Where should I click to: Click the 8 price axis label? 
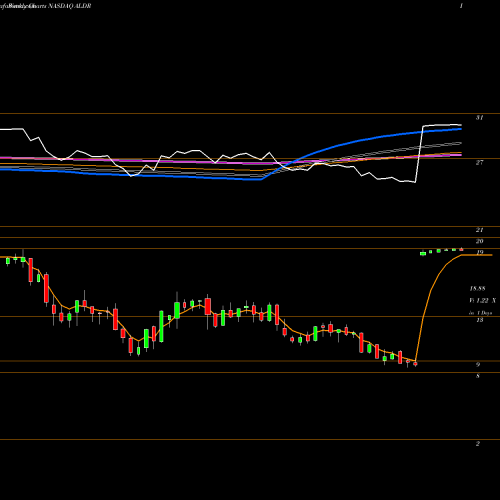[478, 376]
